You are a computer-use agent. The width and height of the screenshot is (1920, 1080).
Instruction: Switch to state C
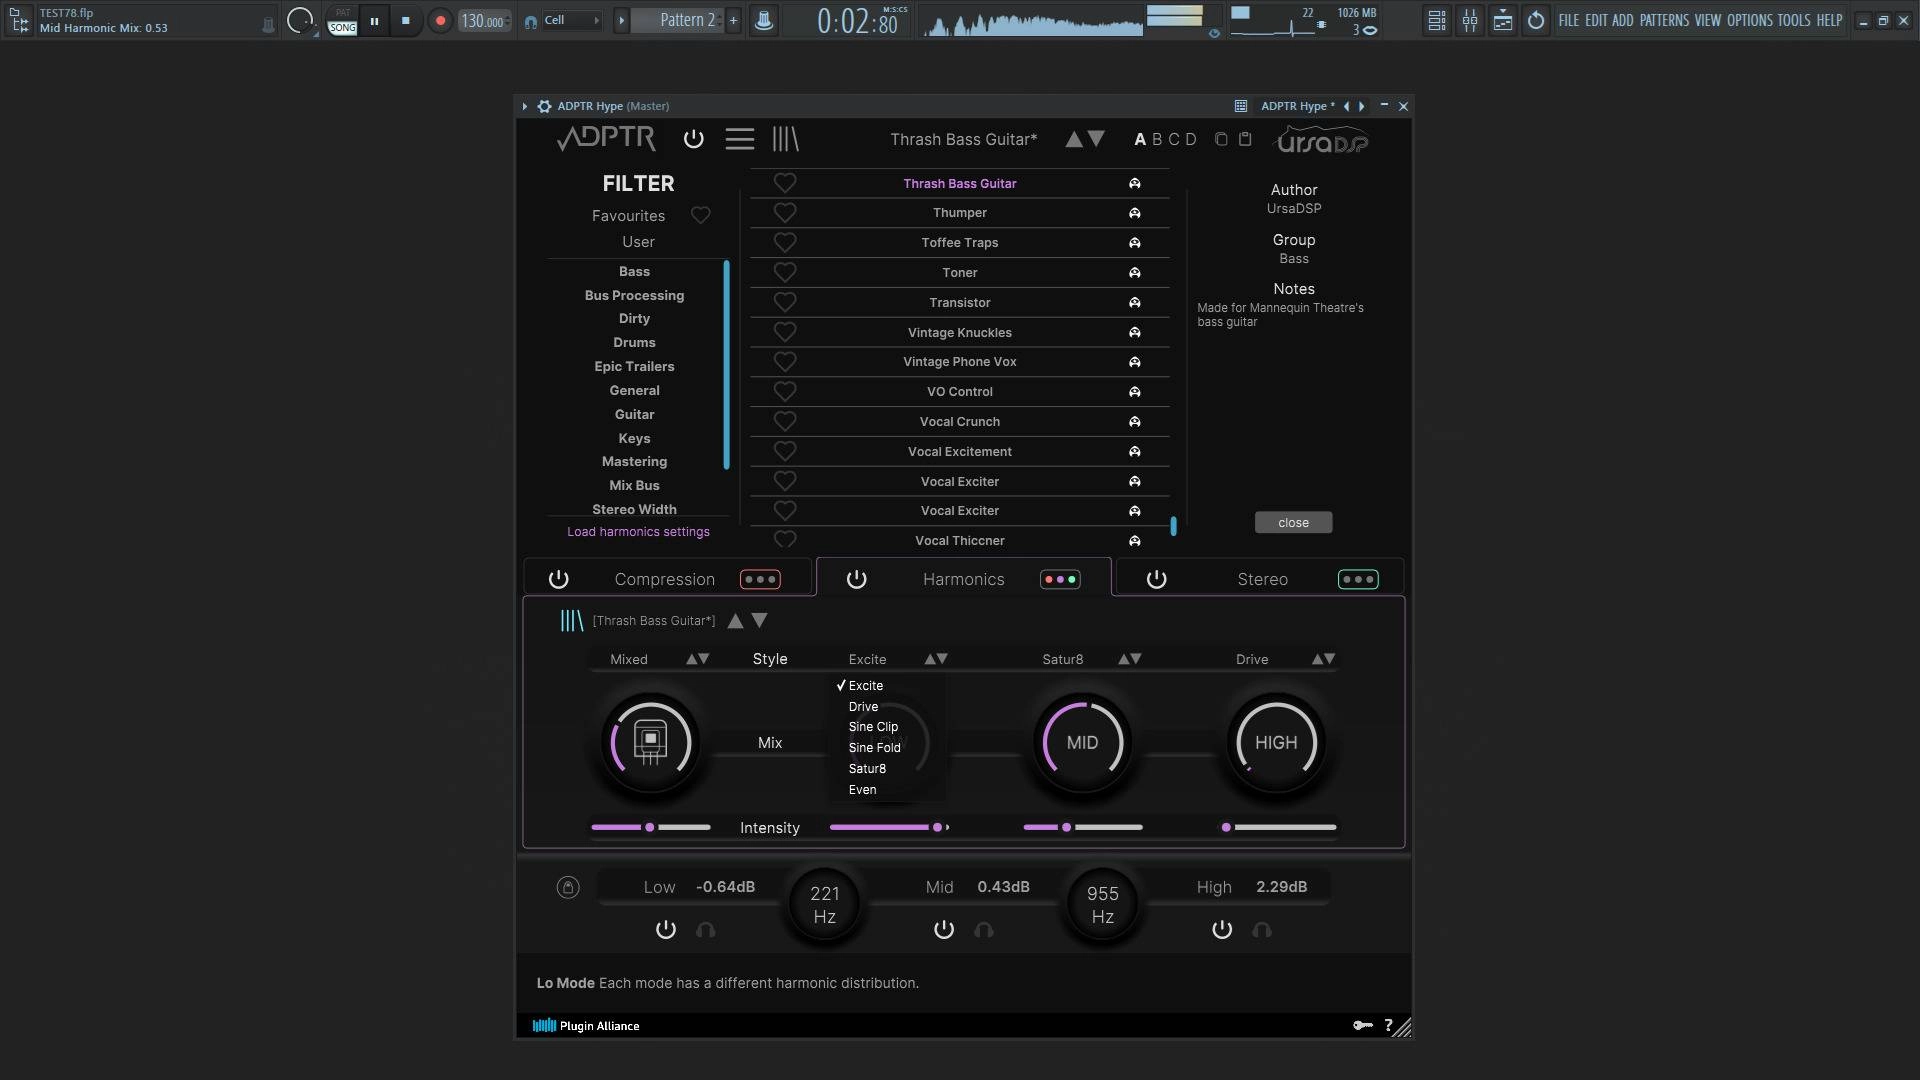pyautogui.click(x=1174, y=139)
